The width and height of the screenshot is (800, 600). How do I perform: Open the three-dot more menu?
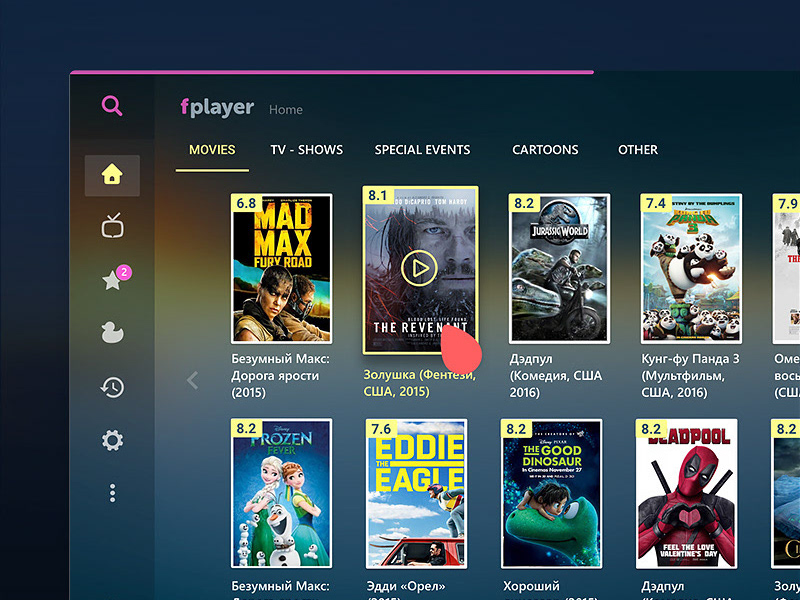(x=113, y=493)
